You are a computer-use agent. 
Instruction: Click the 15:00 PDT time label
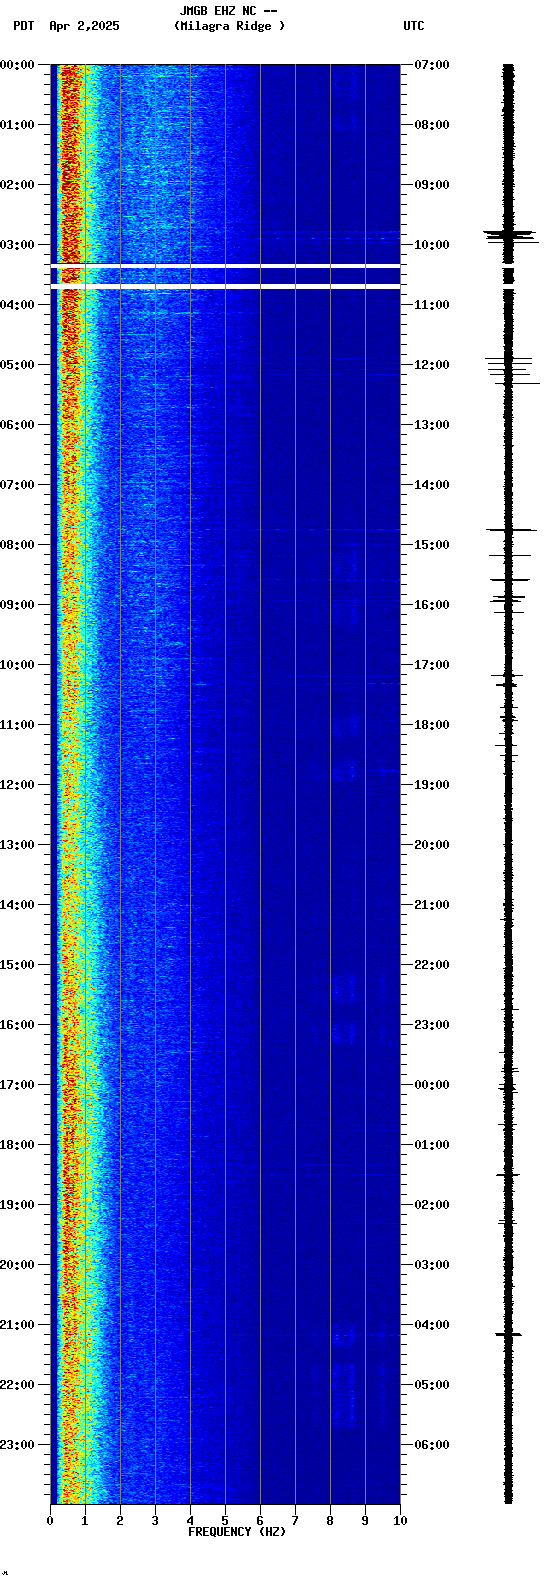click(x=18, y=965)
